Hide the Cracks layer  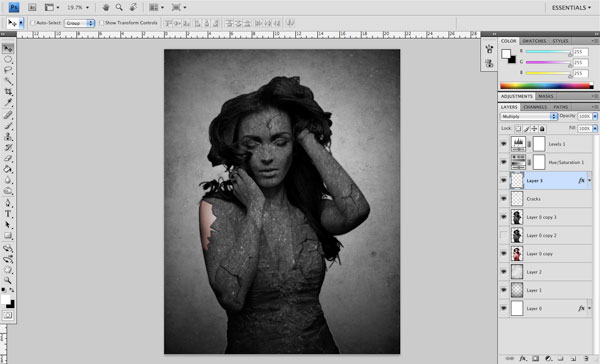tap(504, 199)
